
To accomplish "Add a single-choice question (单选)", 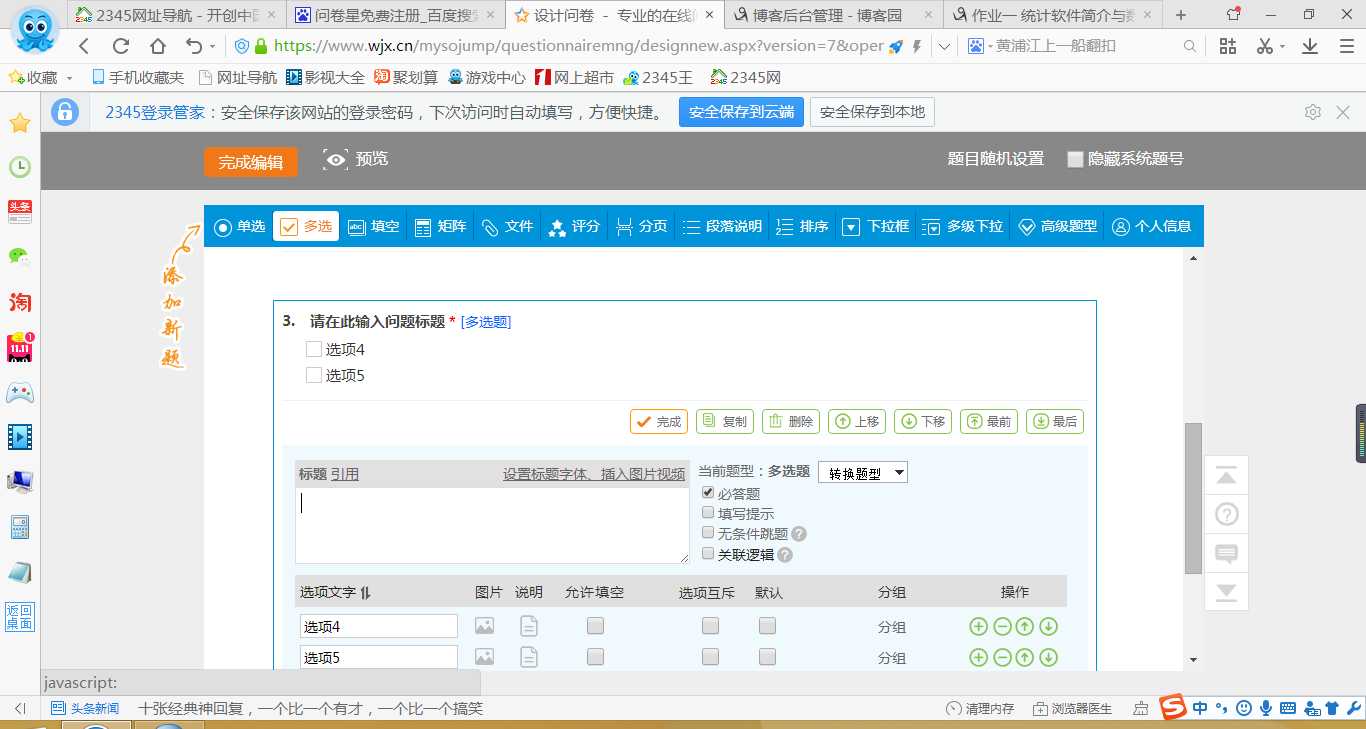I will pos(240,227).
